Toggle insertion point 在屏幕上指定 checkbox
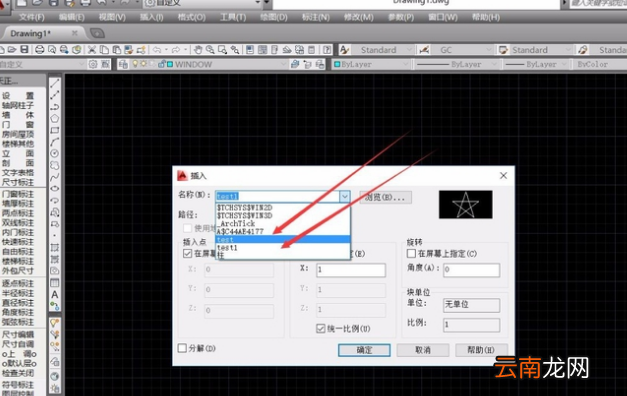The image size is (627, 396). 187,254
